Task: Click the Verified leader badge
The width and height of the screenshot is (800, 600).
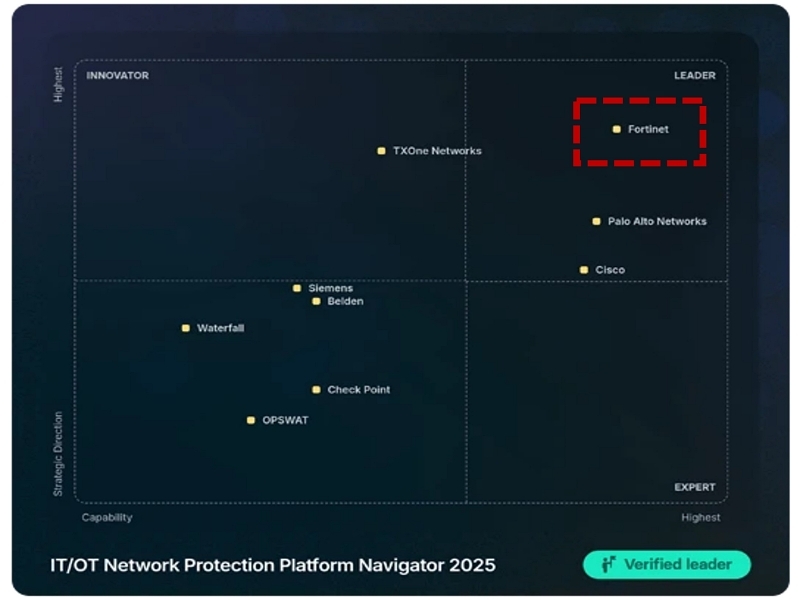Action: (667, 564)
